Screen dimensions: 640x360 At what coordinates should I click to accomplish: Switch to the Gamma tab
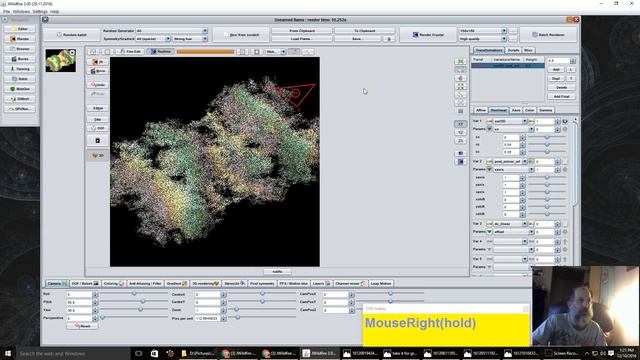coord(545,110)
